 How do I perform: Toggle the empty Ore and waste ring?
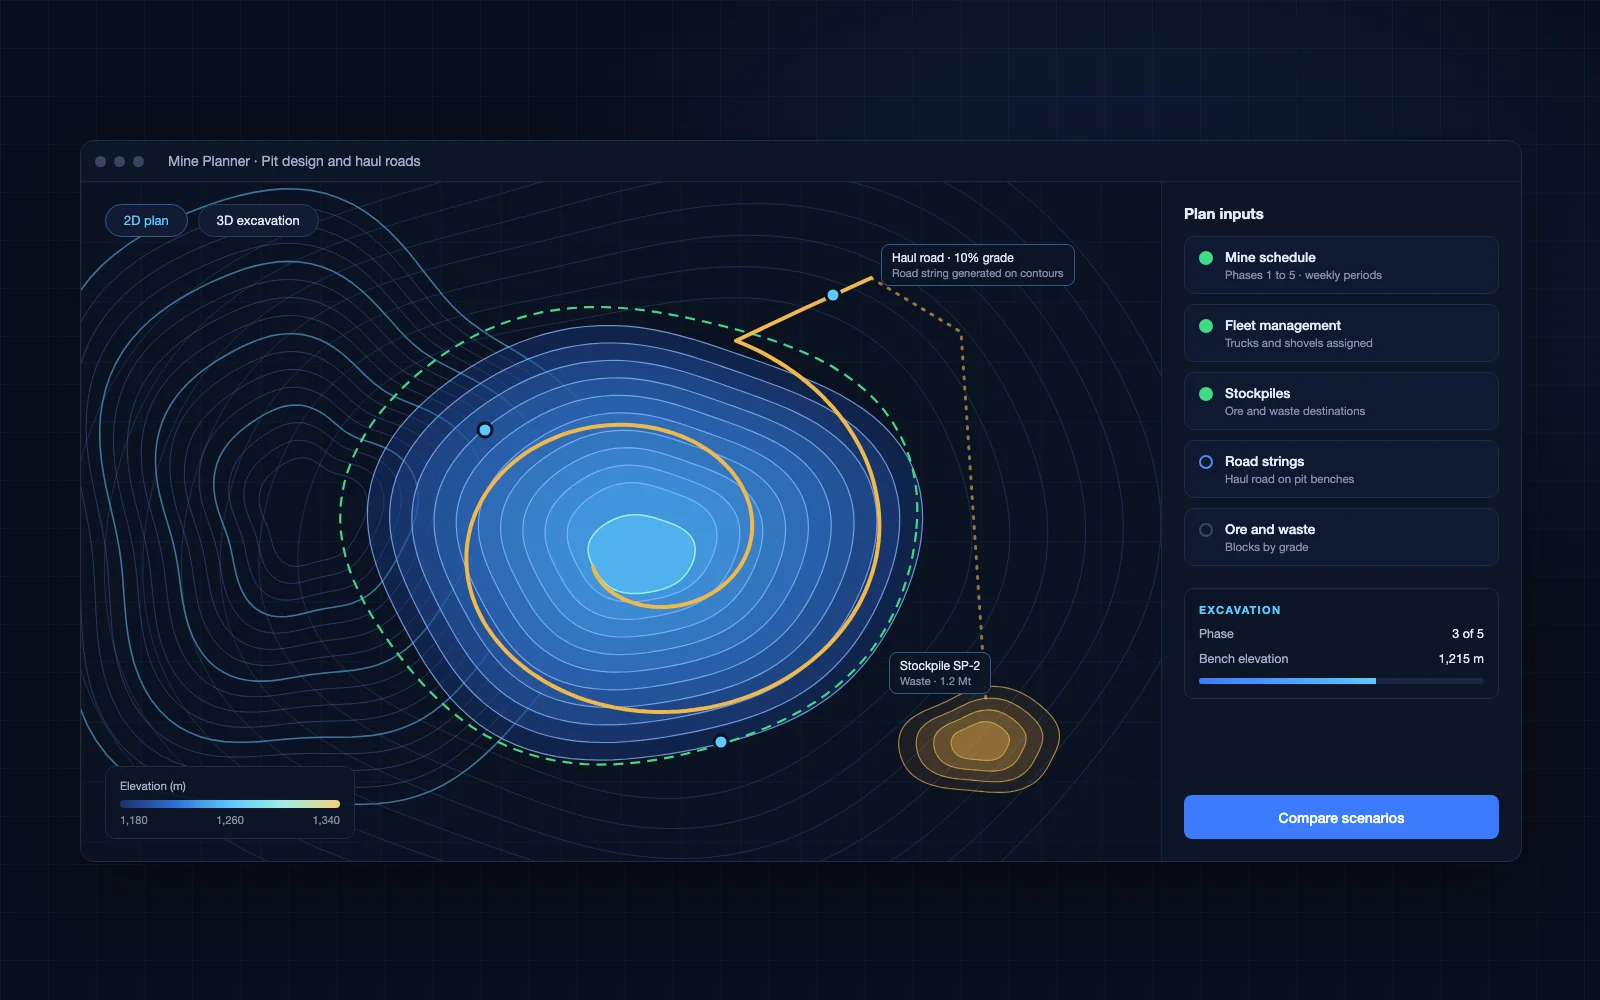[x=1206, y=530]
